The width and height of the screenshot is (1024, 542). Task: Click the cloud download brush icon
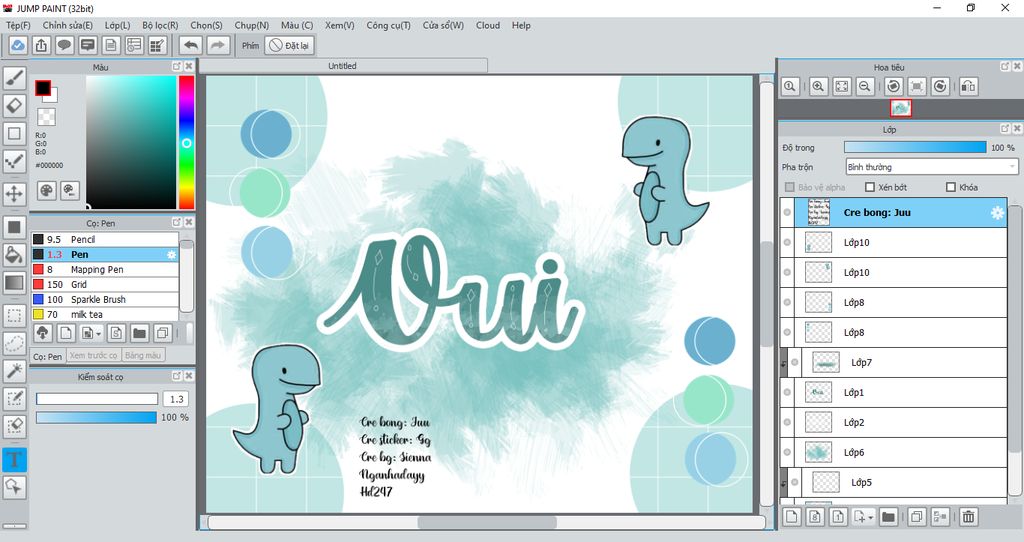pos(42,333)
